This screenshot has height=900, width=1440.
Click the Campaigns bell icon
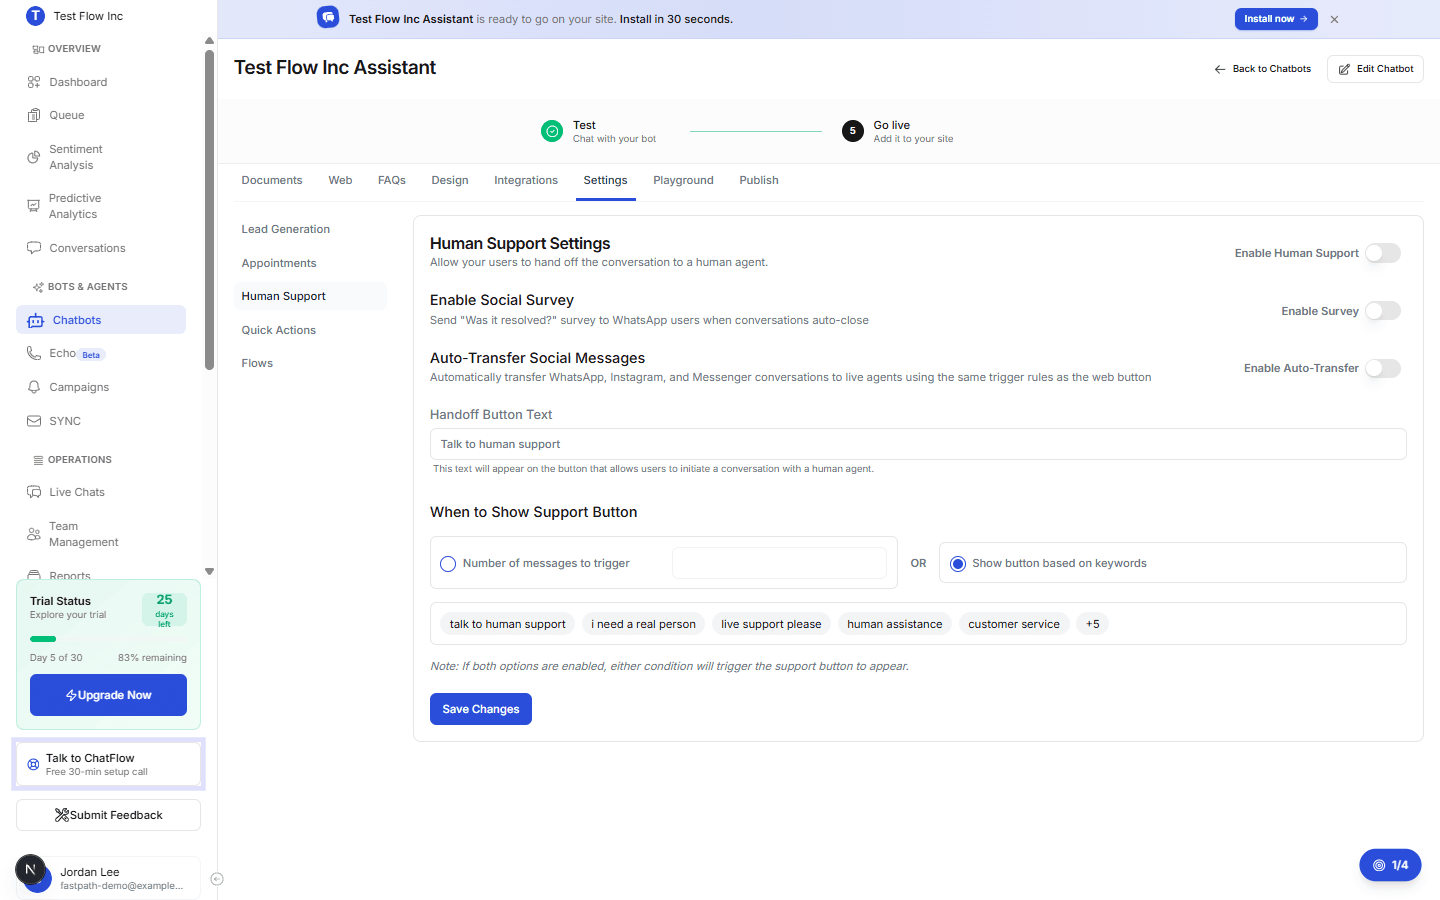(34, 387)
